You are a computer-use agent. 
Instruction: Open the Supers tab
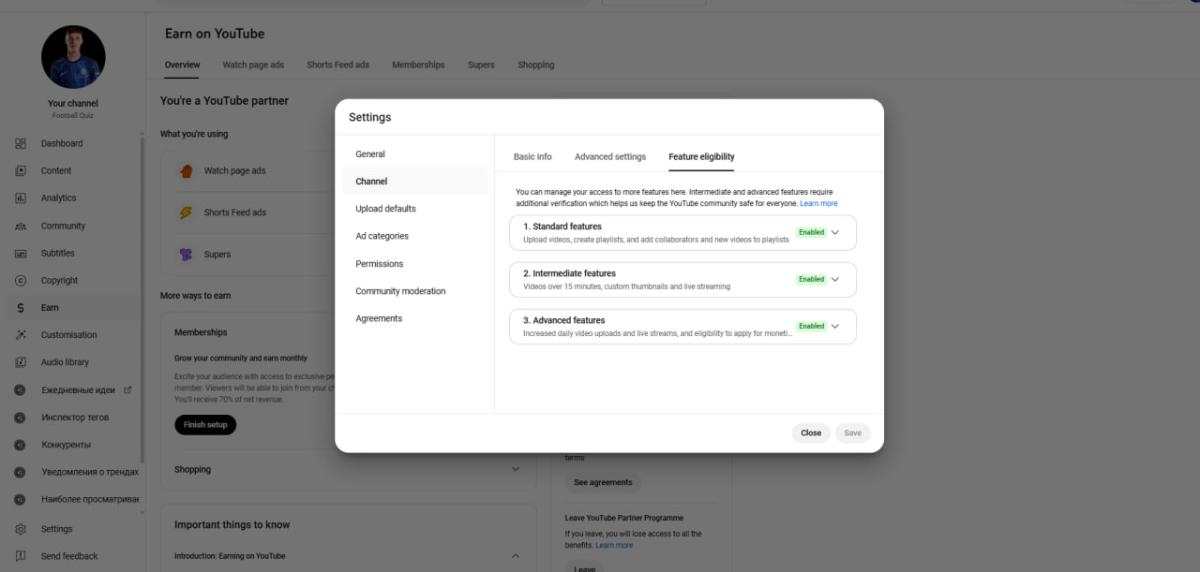pos(481,65)
